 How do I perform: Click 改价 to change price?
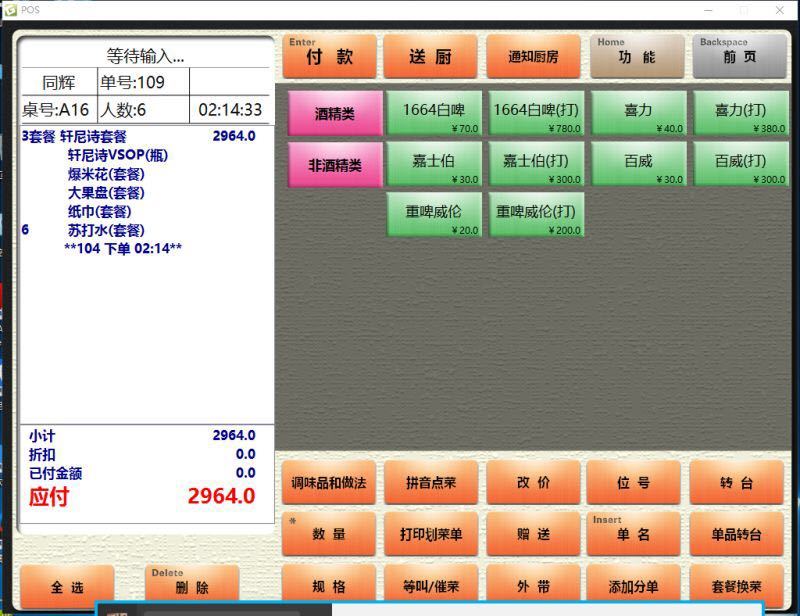(533, 483)
